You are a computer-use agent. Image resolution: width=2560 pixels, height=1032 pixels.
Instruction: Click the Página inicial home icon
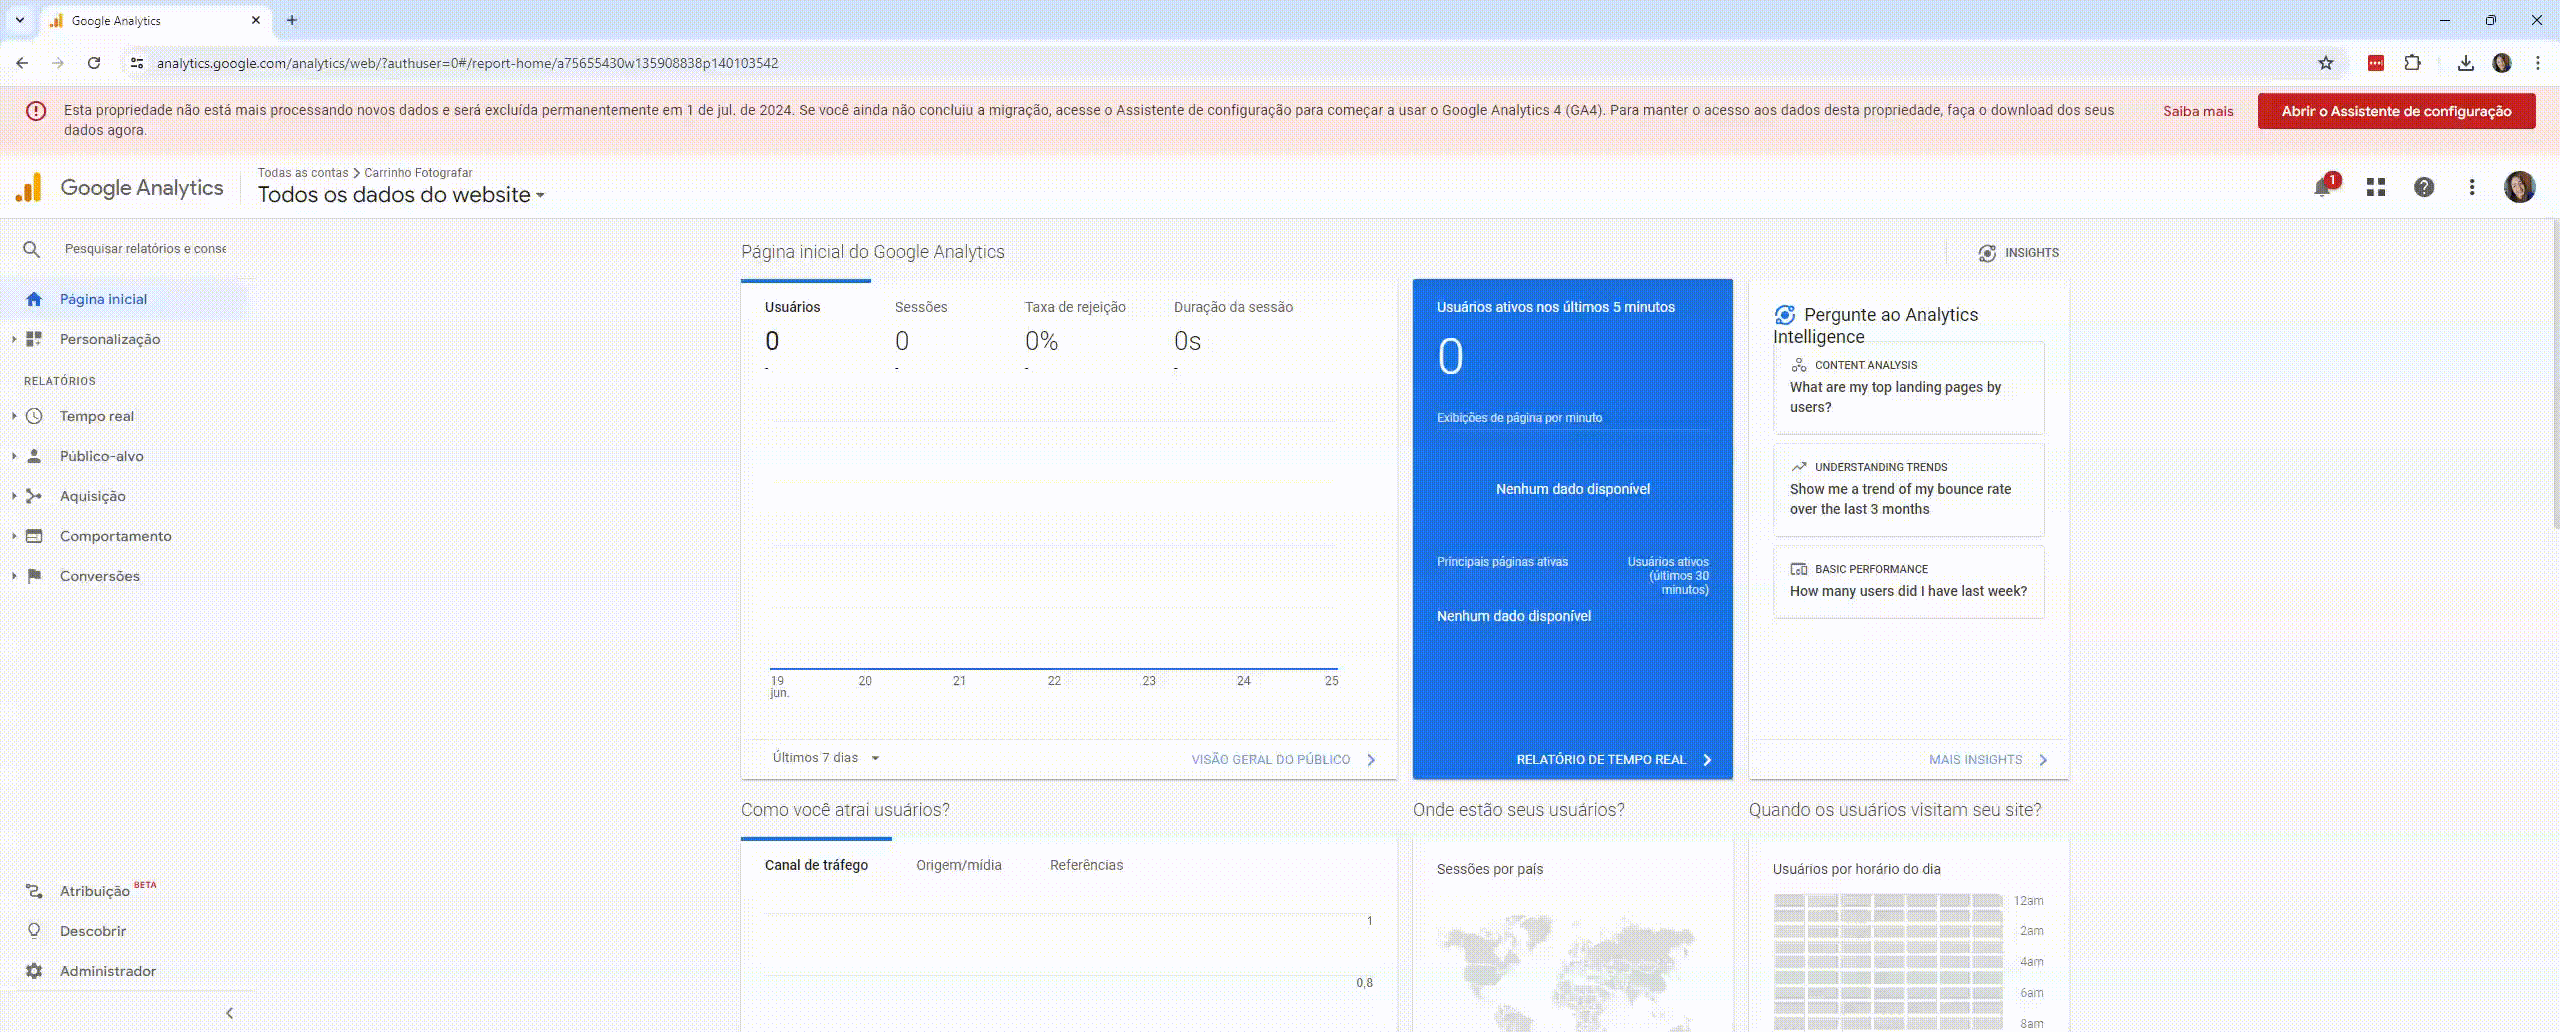click(34, 299)
